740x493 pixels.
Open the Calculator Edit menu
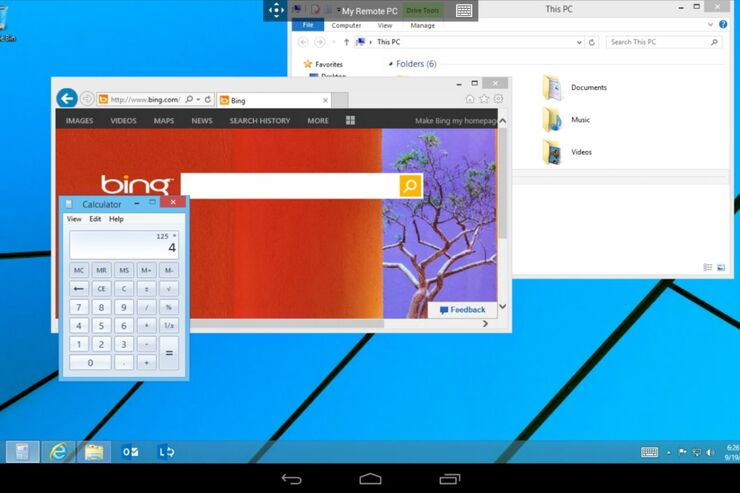coord(95,219)
